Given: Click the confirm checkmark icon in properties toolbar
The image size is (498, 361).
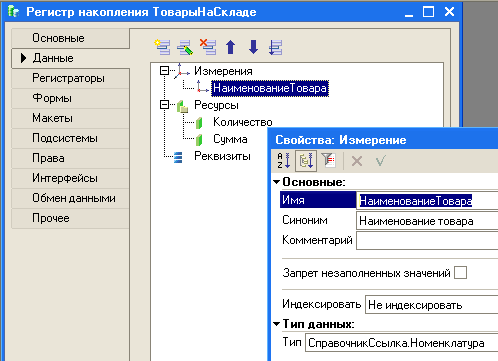Looking at the screenshot, I should (x=380, y=161).
